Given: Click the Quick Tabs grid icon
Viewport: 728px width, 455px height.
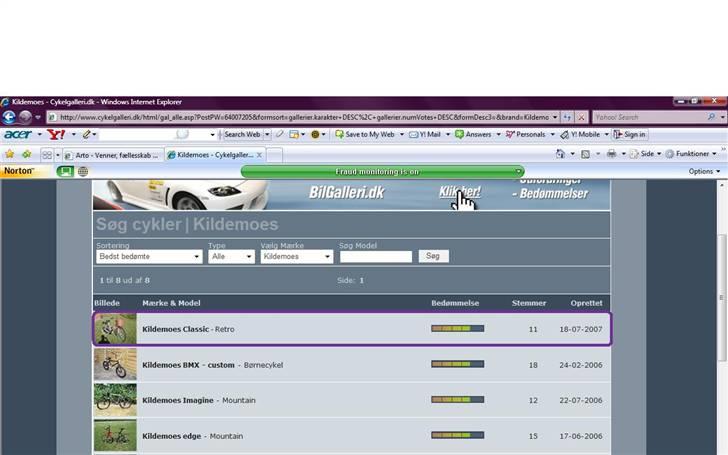Looking at the screenshot, I should click(x=47, y=155).
